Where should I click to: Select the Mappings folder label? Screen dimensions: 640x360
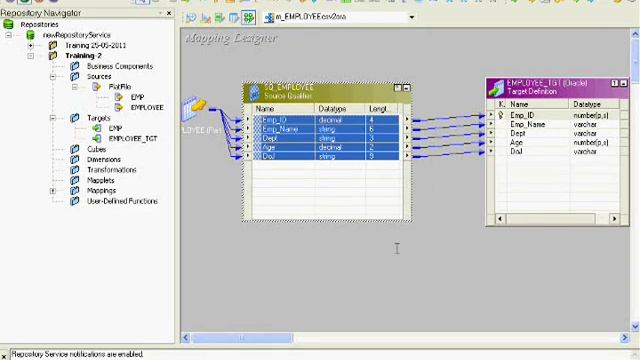(102, 191)
